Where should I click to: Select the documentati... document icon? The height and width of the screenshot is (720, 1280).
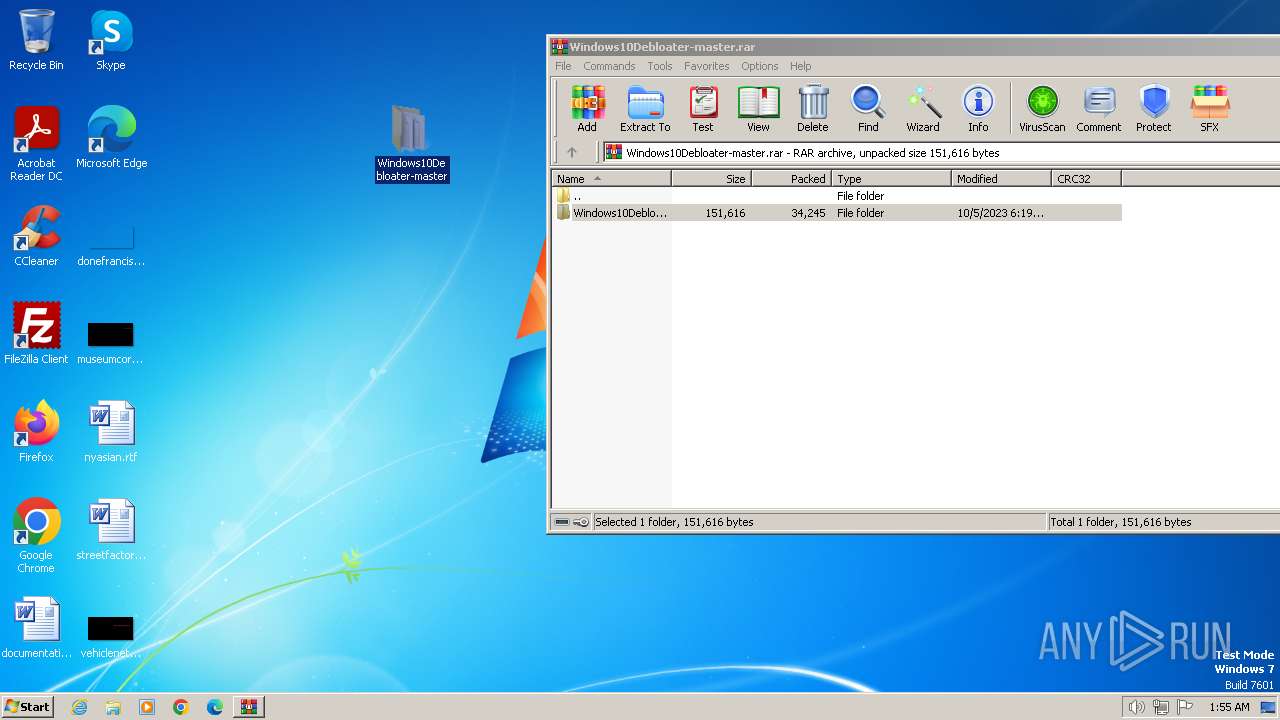click(36, 628)
